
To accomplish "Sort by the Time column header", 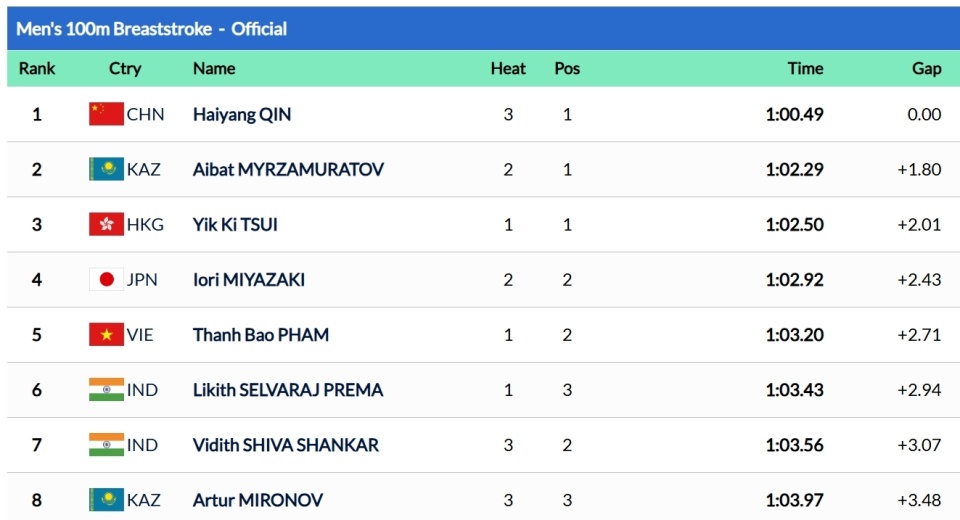I will pos(805,68).
